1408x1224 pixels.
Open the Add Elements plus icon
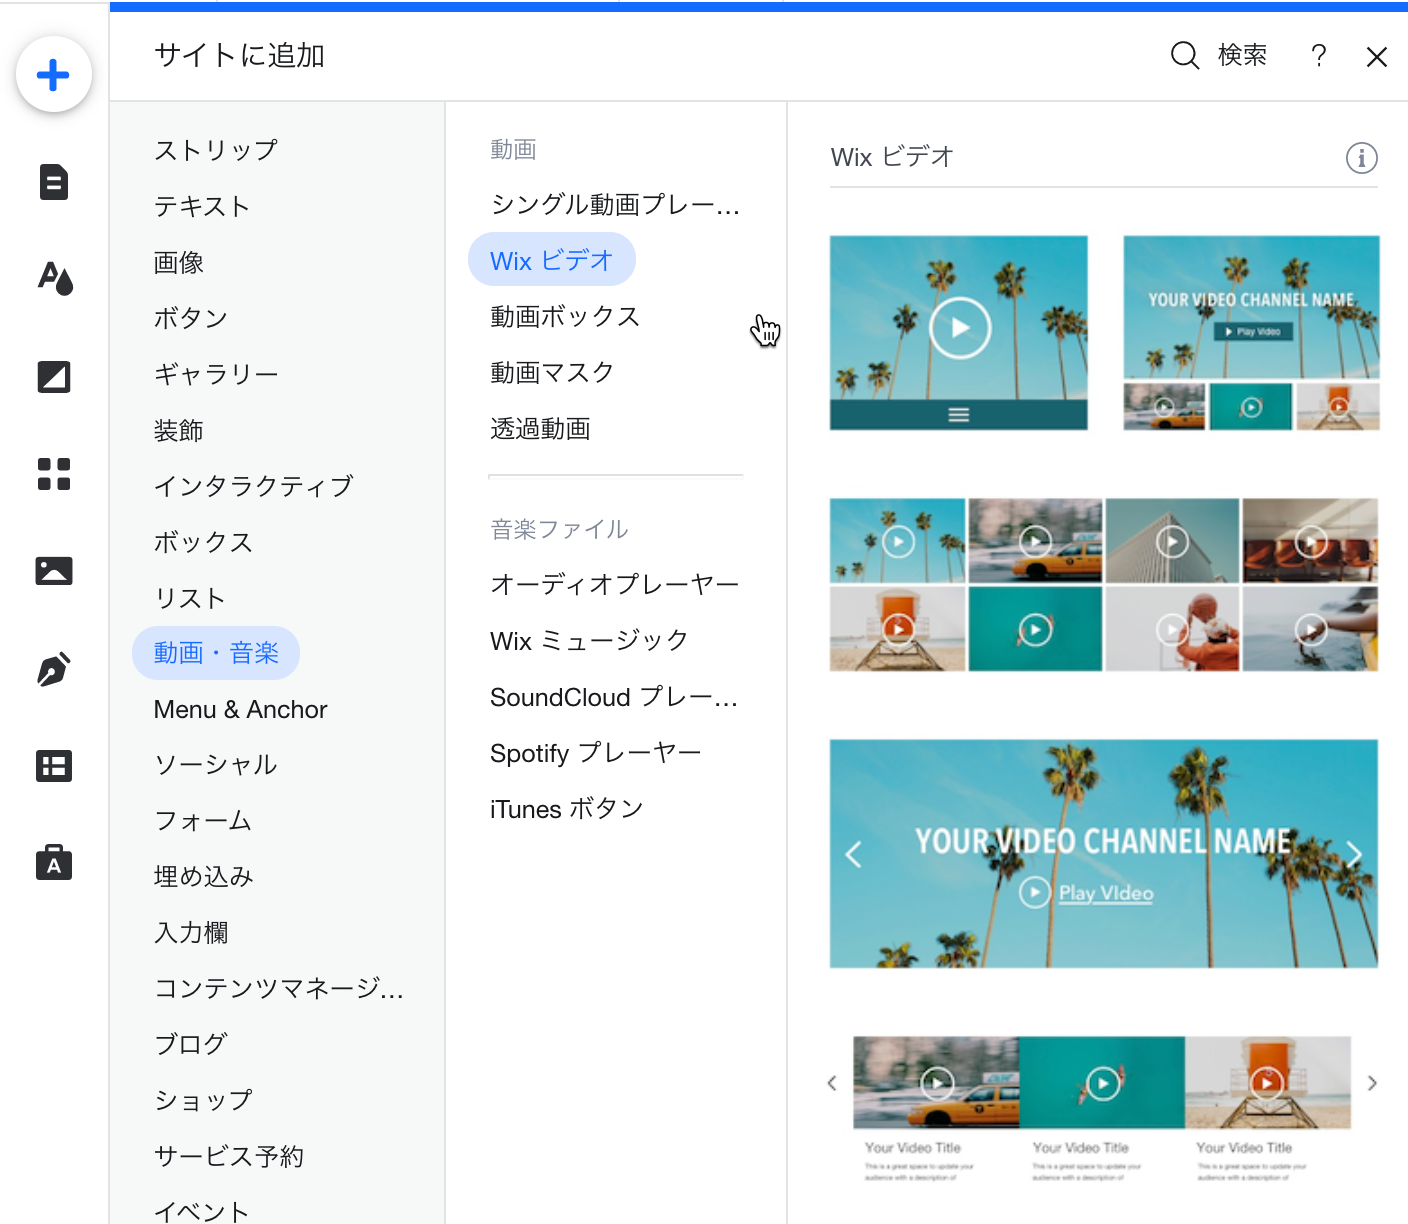(x=54, y=74)
